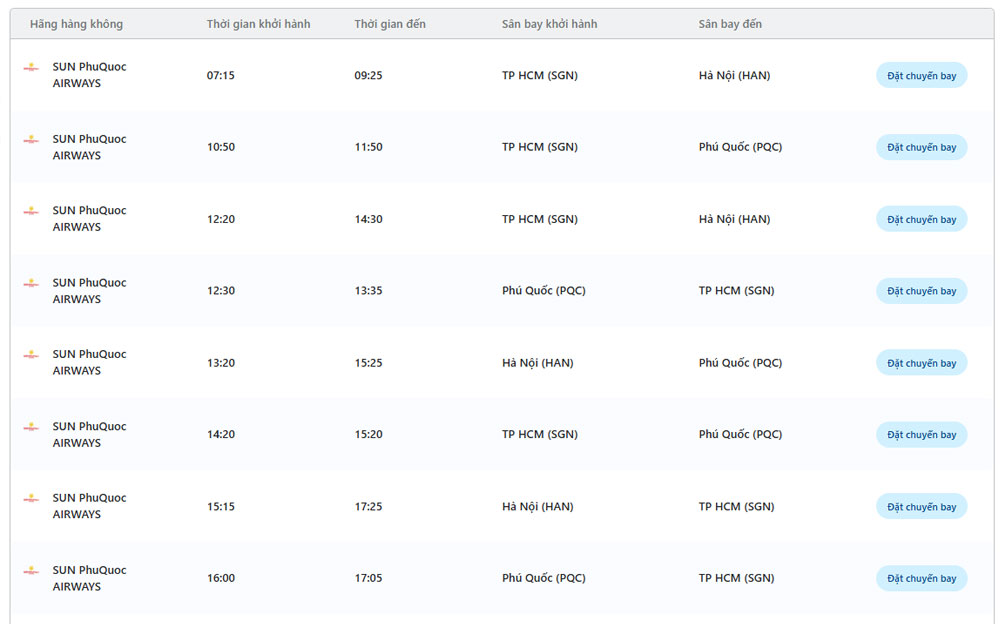Select the Thời gian đến column header
1000x642 pixels.
pyautogui.click(x=389, y=24)
